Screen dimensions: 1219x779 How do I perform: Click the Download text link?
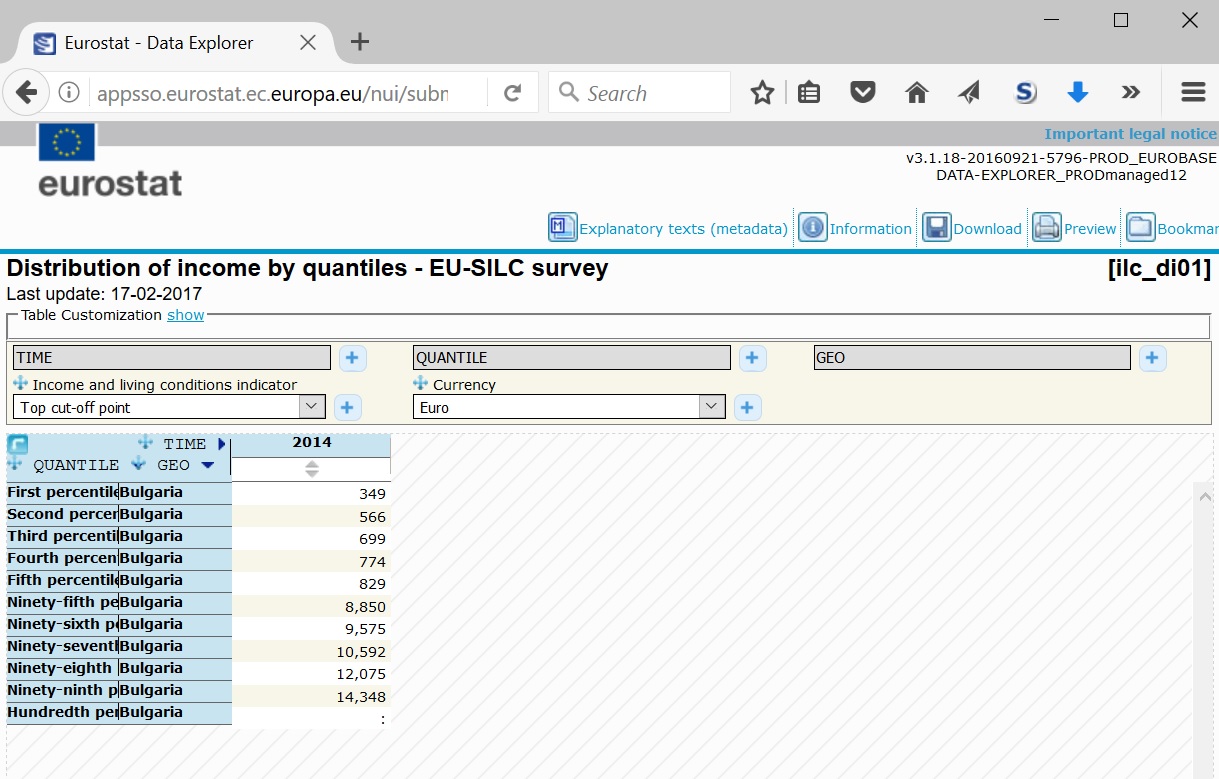coord(988,229)
